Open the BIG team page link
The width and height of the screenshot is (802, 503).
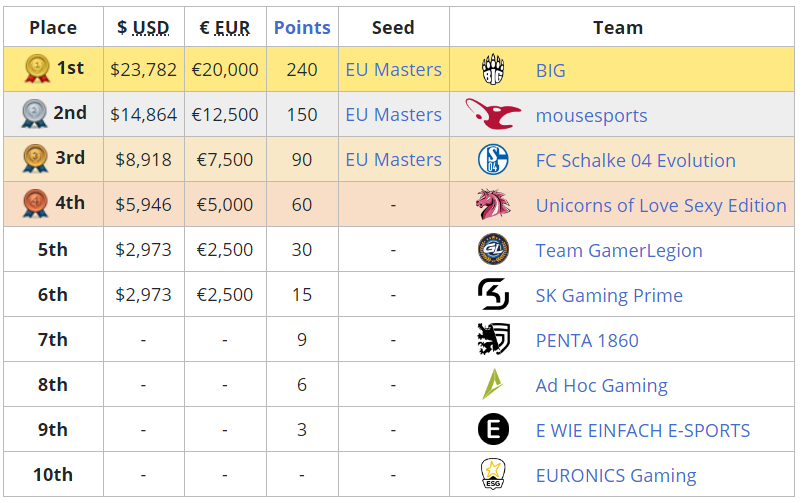pyautogui.click(x=550, y=70)
